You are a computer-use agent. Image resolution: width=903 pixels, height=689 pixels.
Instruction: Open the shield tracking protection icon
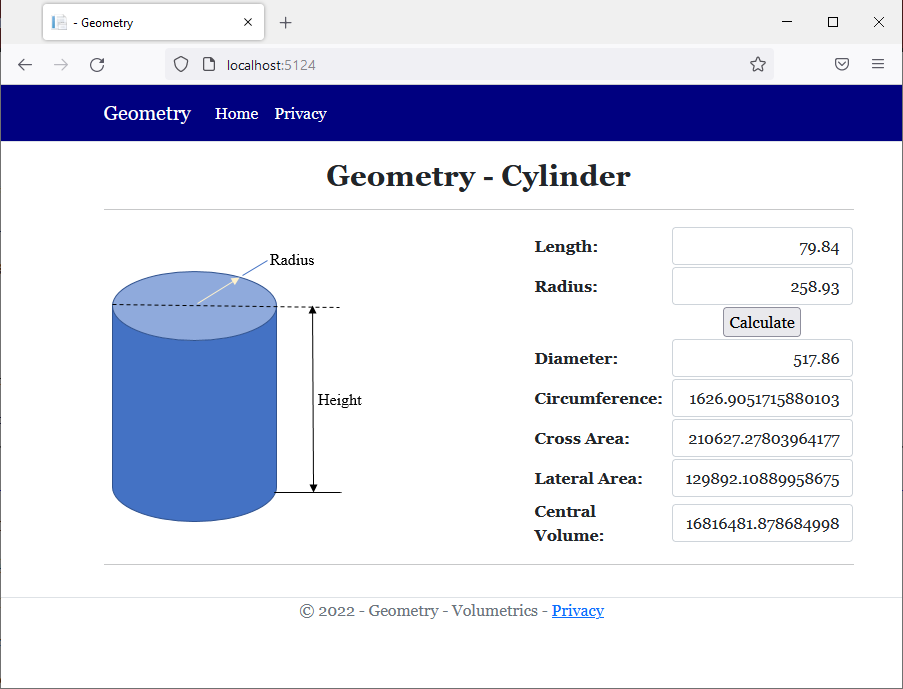click(181, 65)
